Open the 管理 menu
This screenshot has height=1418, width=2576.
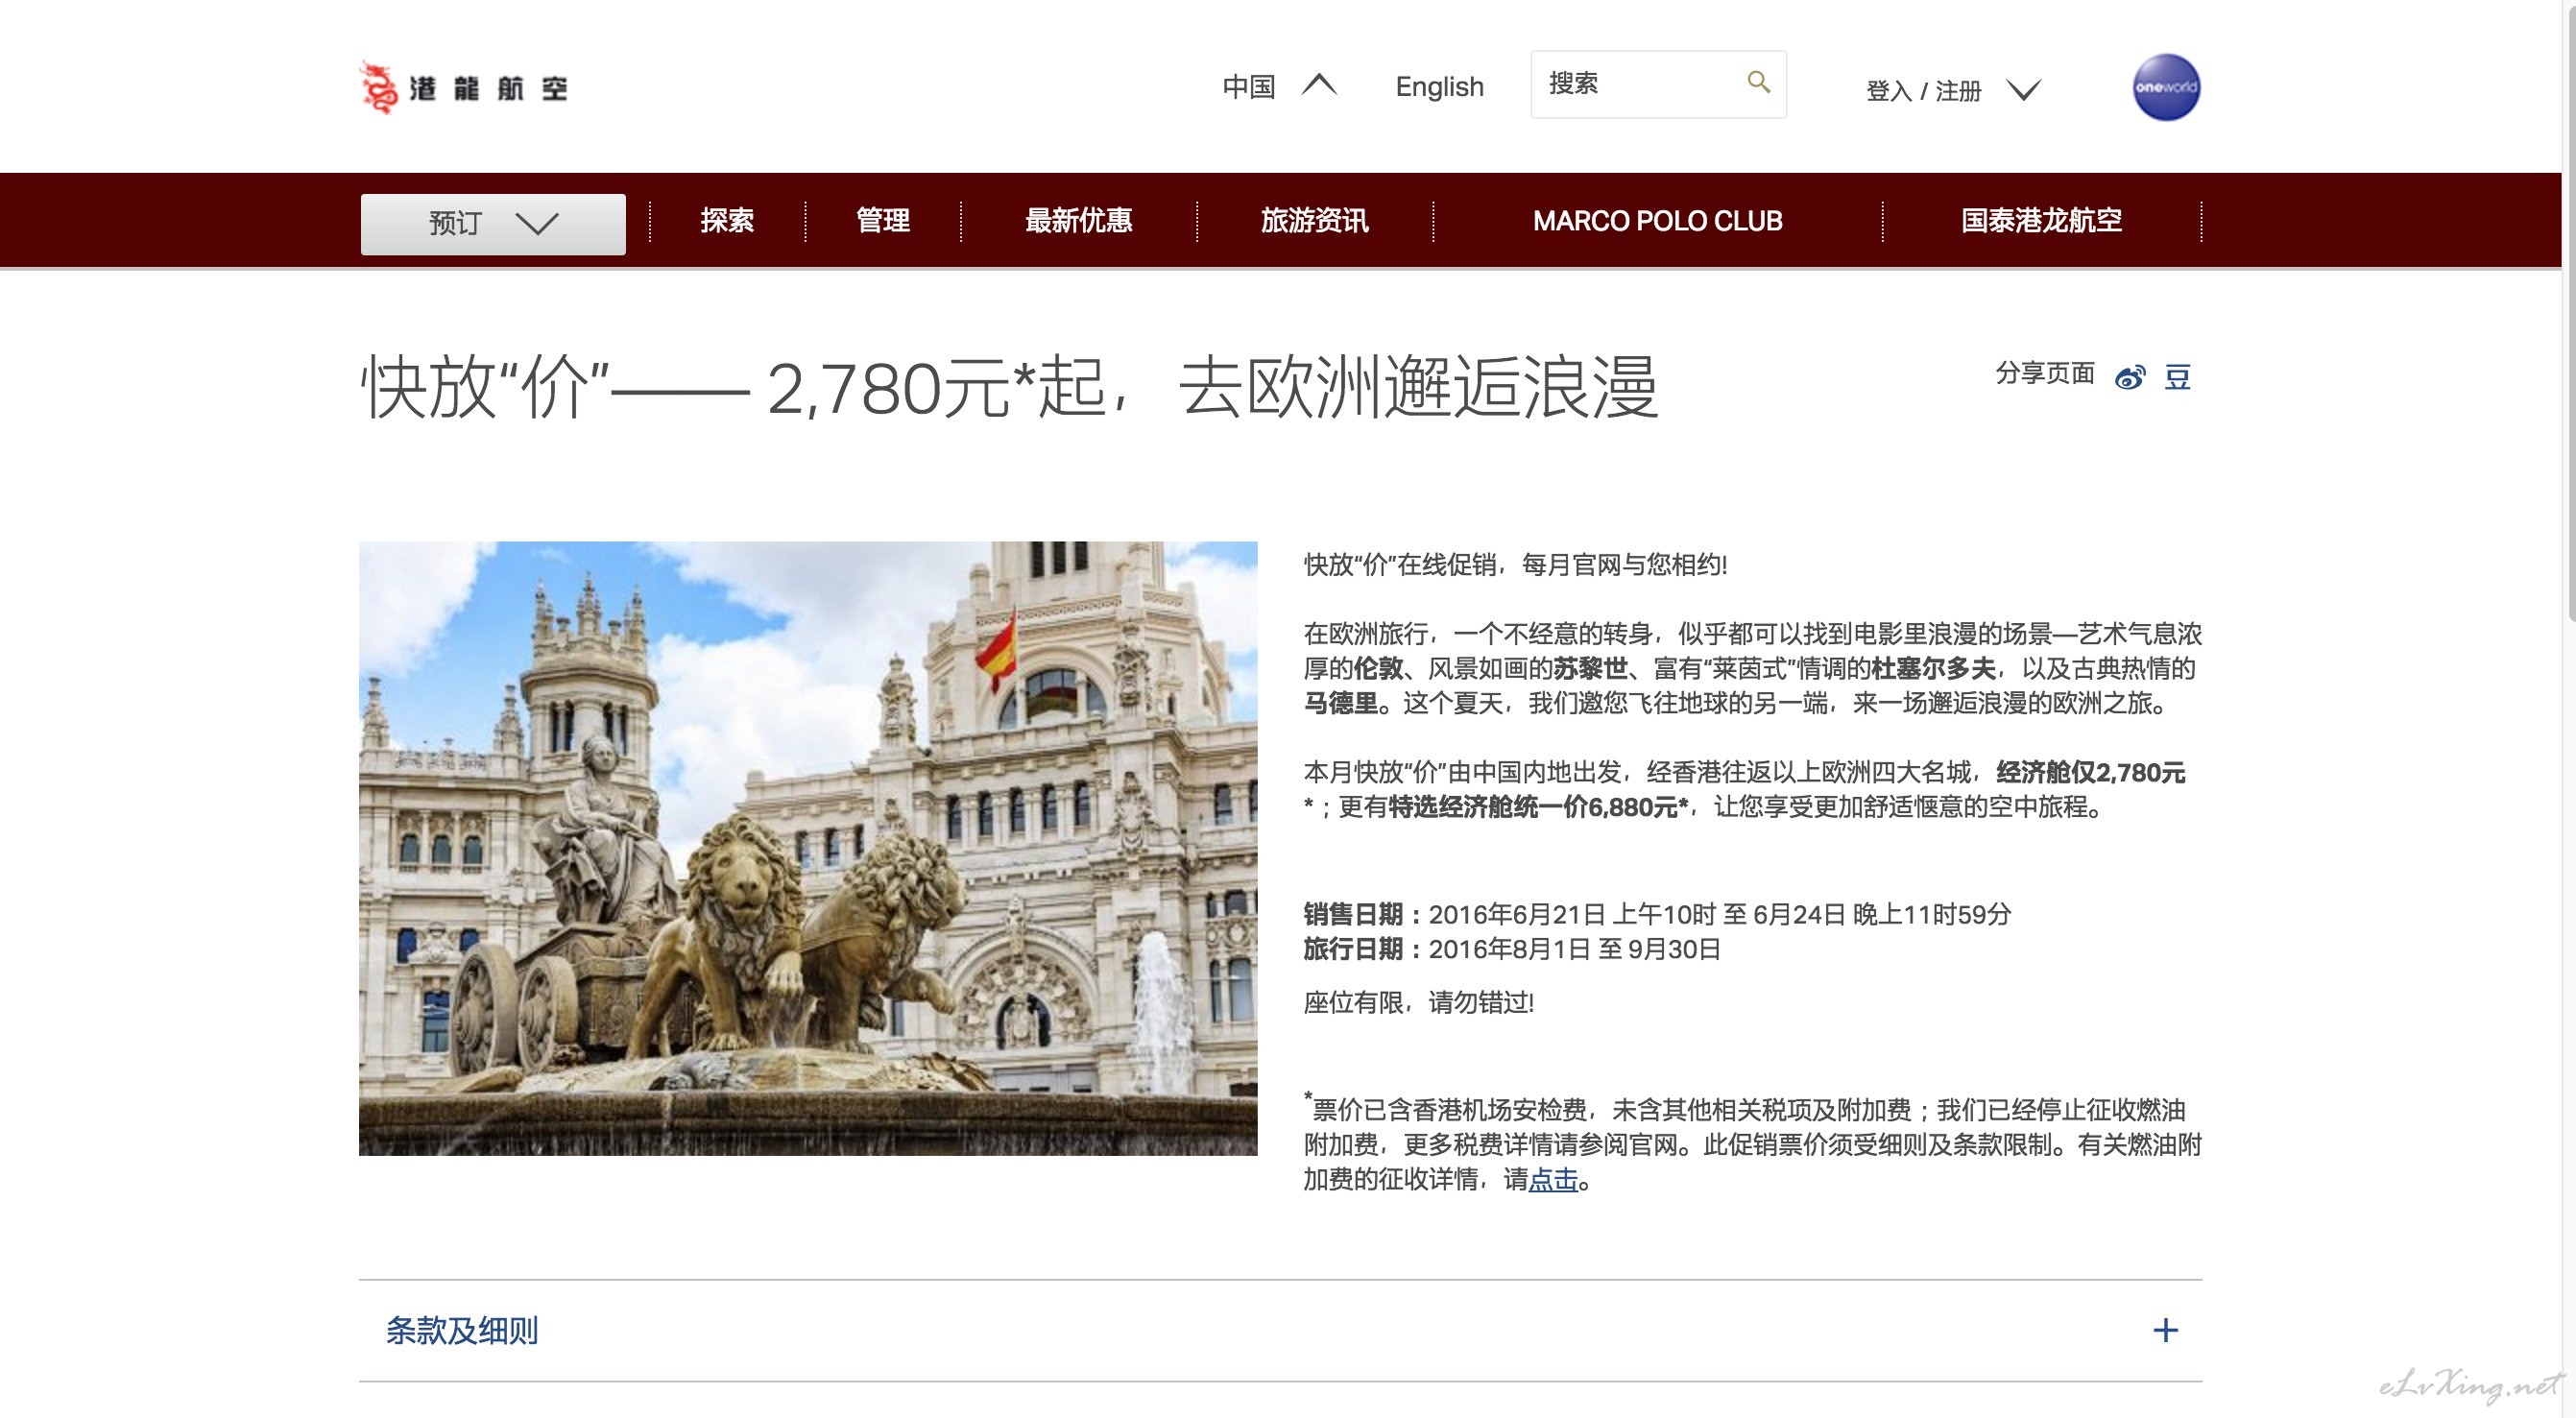[883, 220]
